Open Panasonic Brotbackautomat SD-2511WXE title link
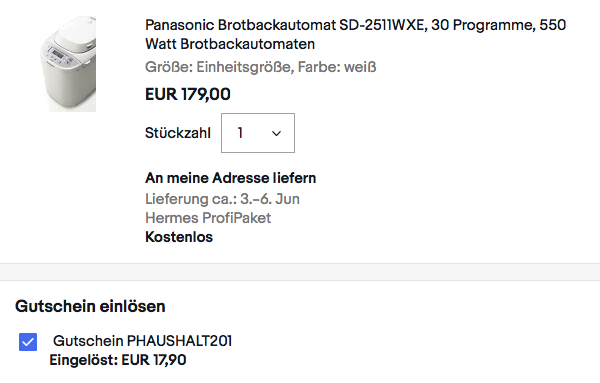 coord(355,34)
